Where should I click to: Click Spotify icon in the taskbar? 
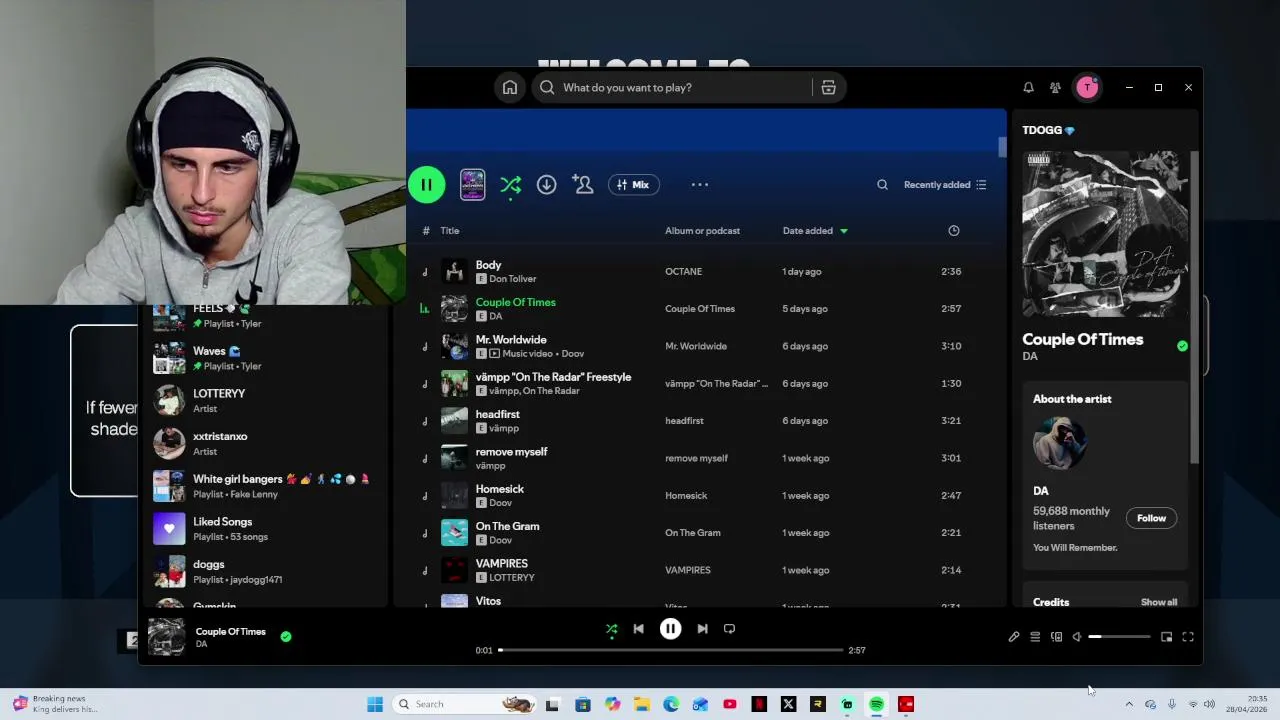coord(876,704)
